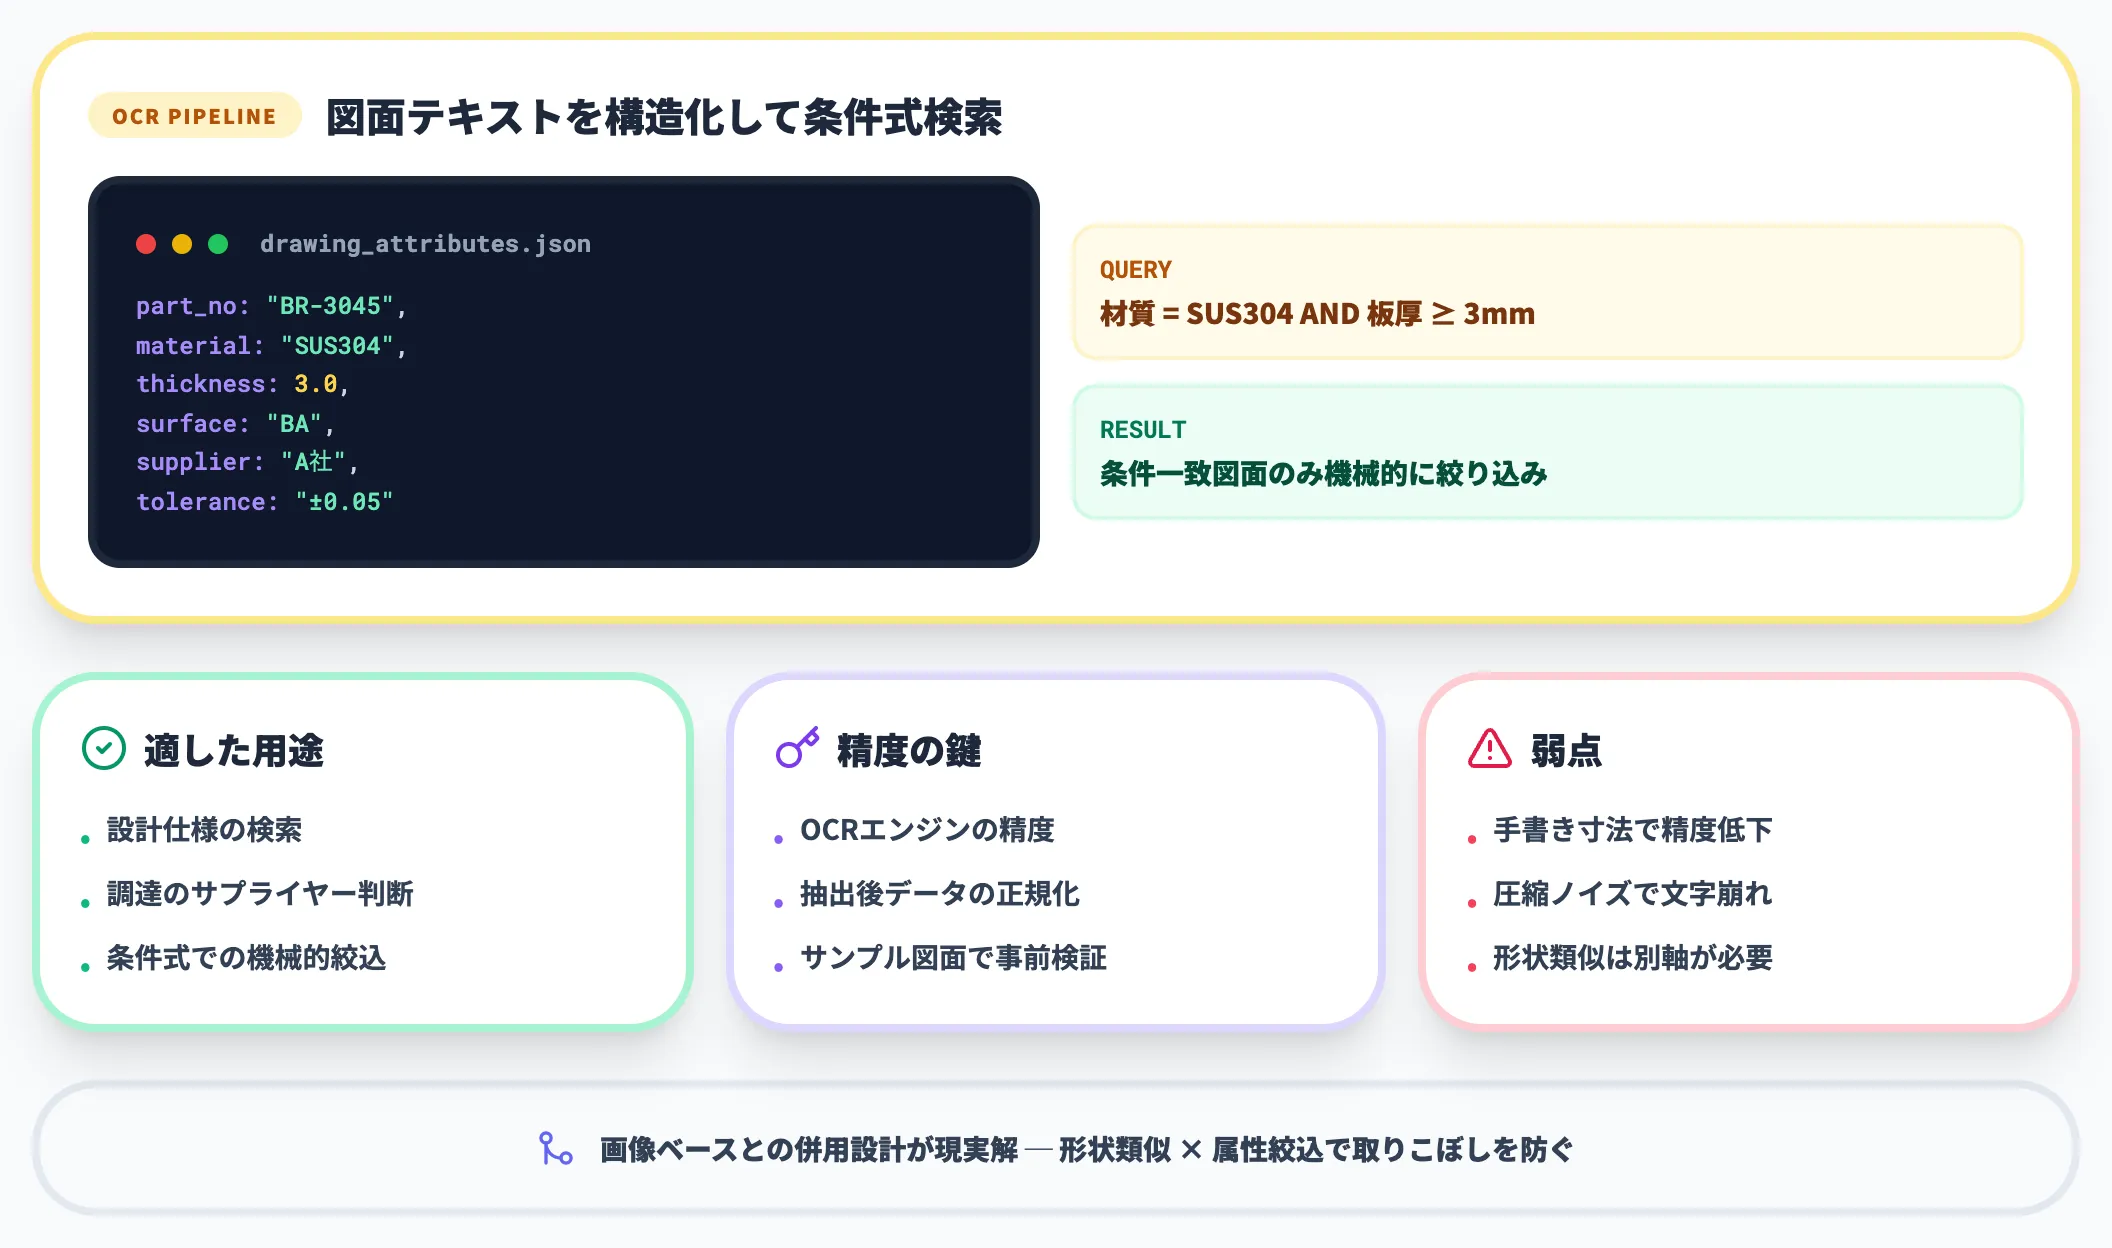The image size is (2112, 1248).
Task: Click the surface "BA" code line
Action: [x=235, y=423]
